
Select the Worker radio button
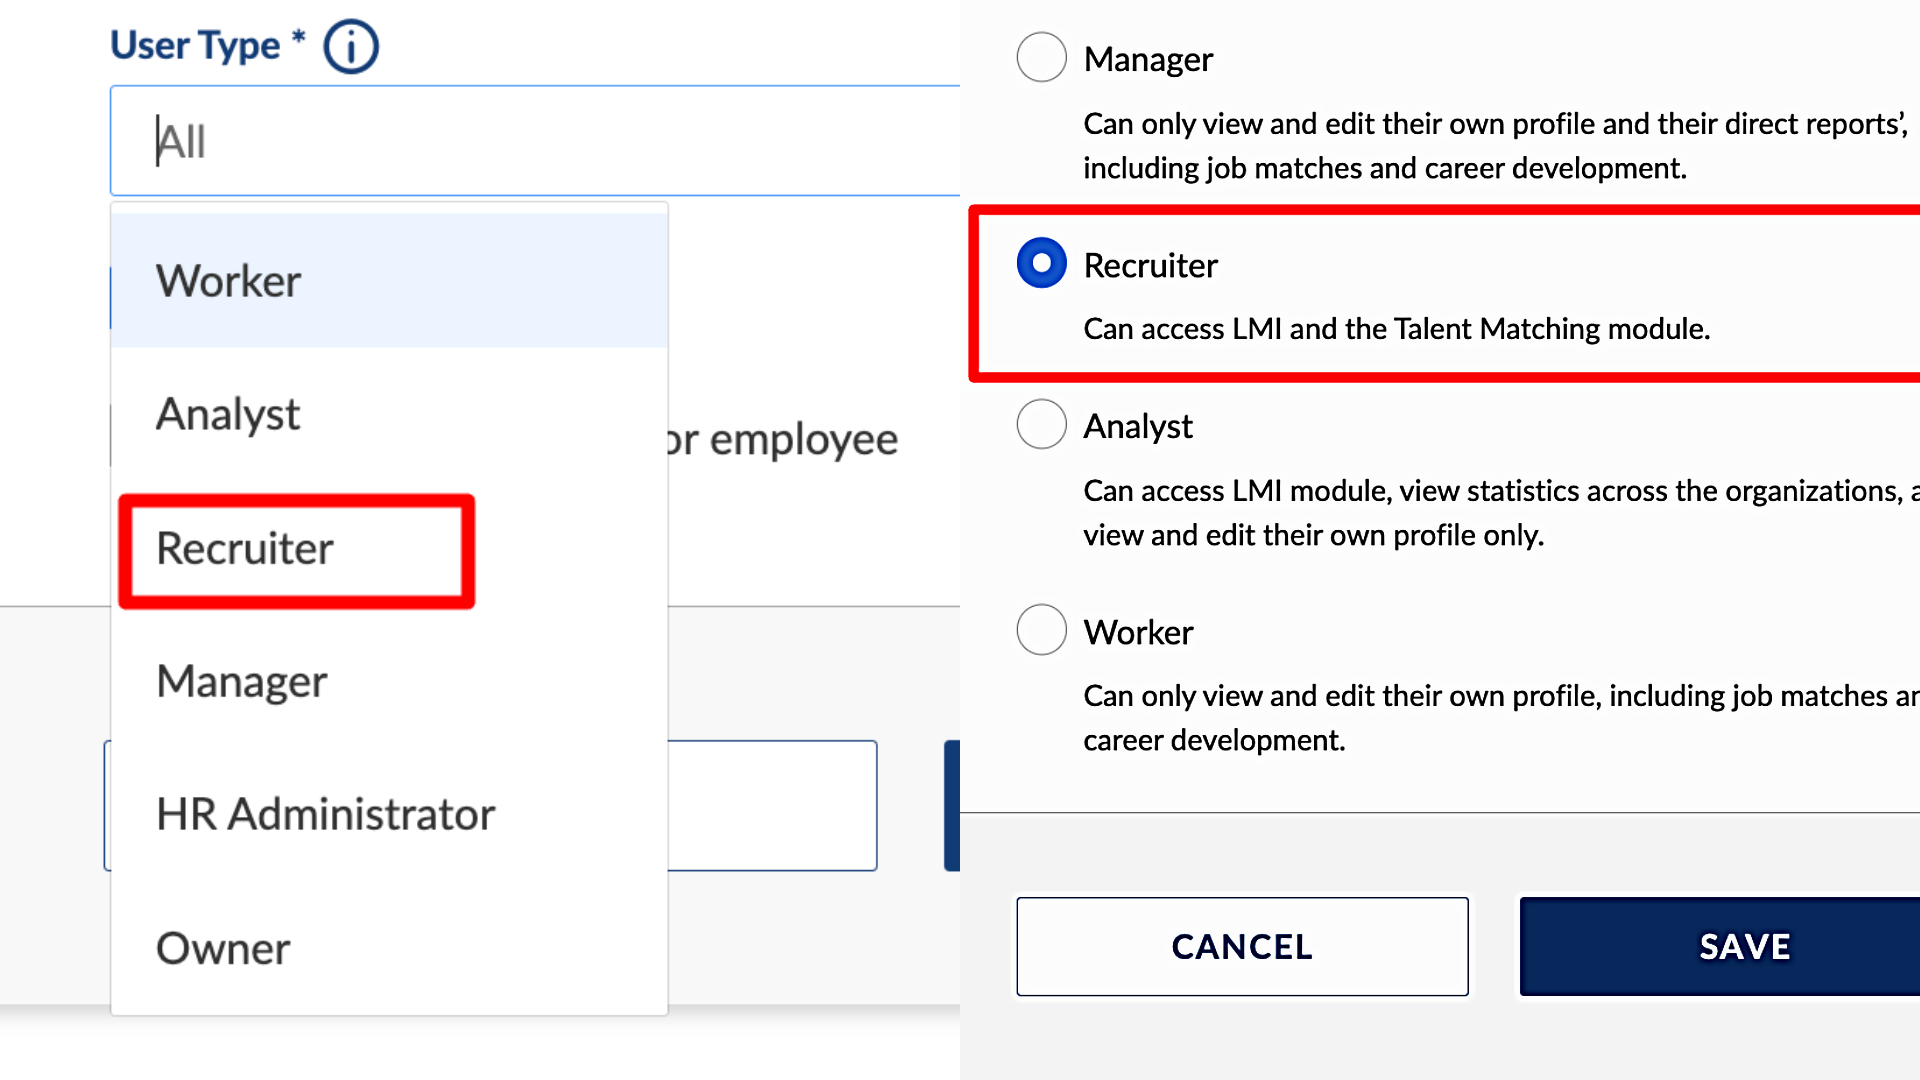coord(1041,630)
